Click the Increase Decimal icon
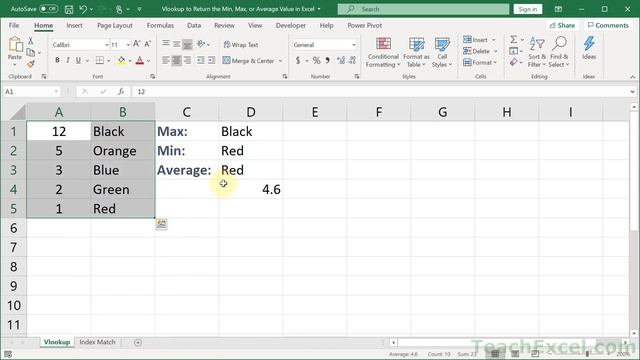 point(341,60)
